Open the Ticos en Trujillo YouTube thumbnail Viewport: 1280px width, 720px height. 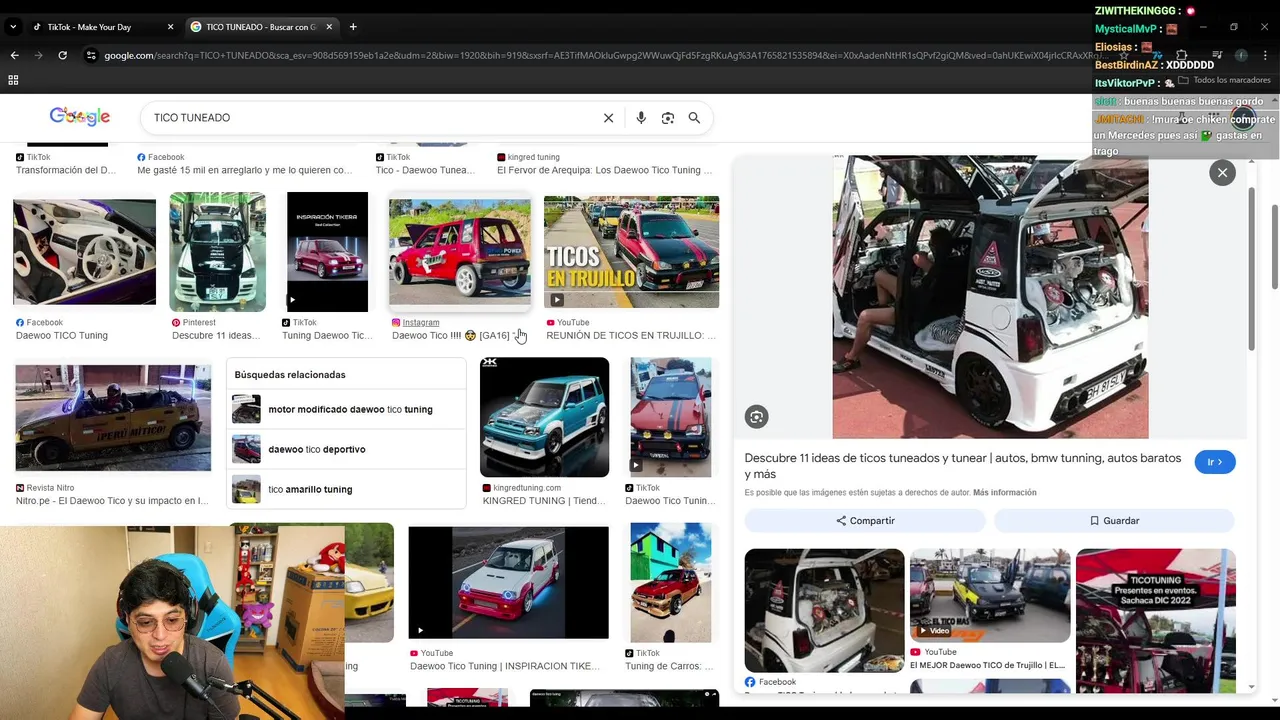pyautogui.click(x=631, y=252)
